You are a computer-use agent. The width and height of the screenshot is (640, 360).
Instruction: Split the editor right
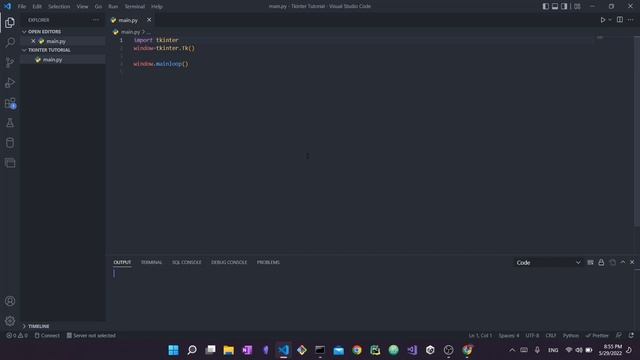pyautogui.click(x=620, y=20)
